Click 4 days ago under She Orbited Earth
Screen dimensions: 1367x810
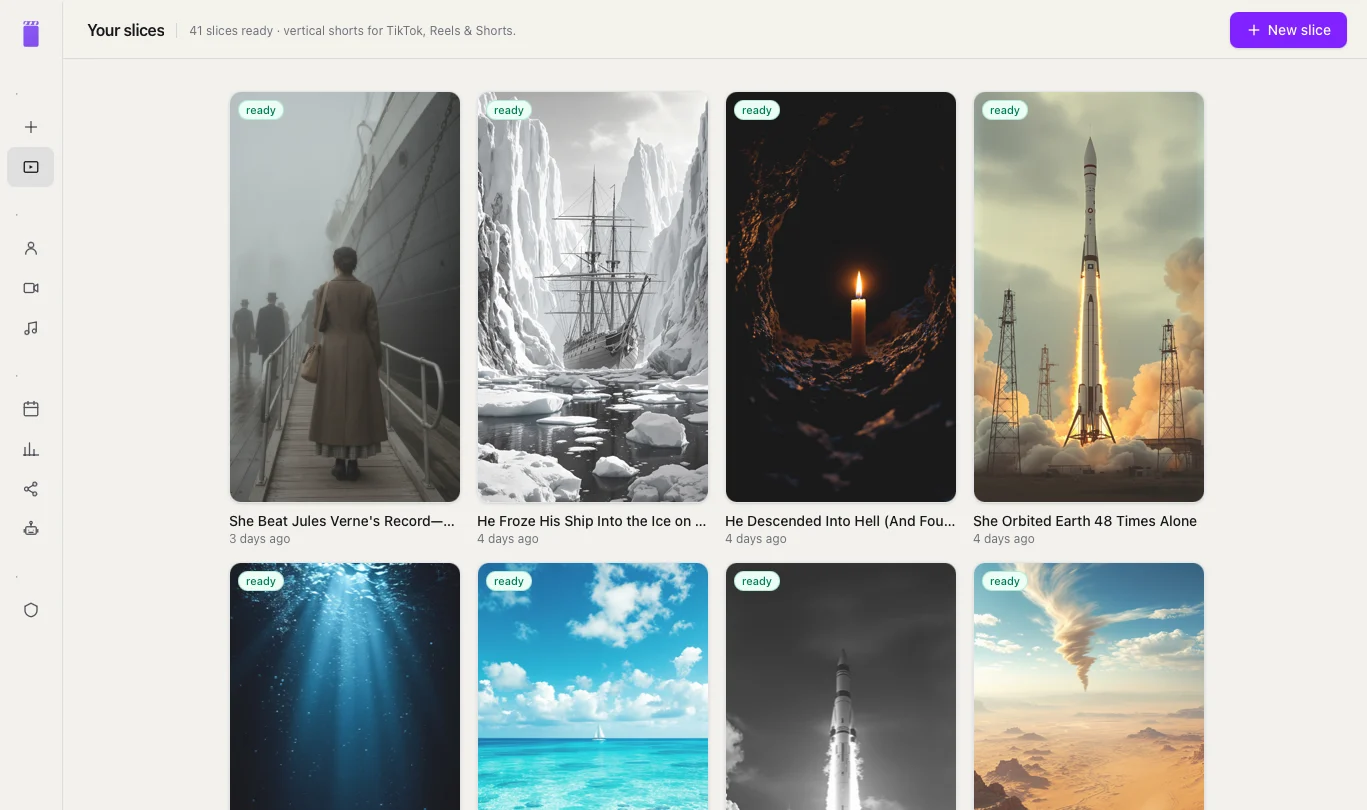point(1004,539)
